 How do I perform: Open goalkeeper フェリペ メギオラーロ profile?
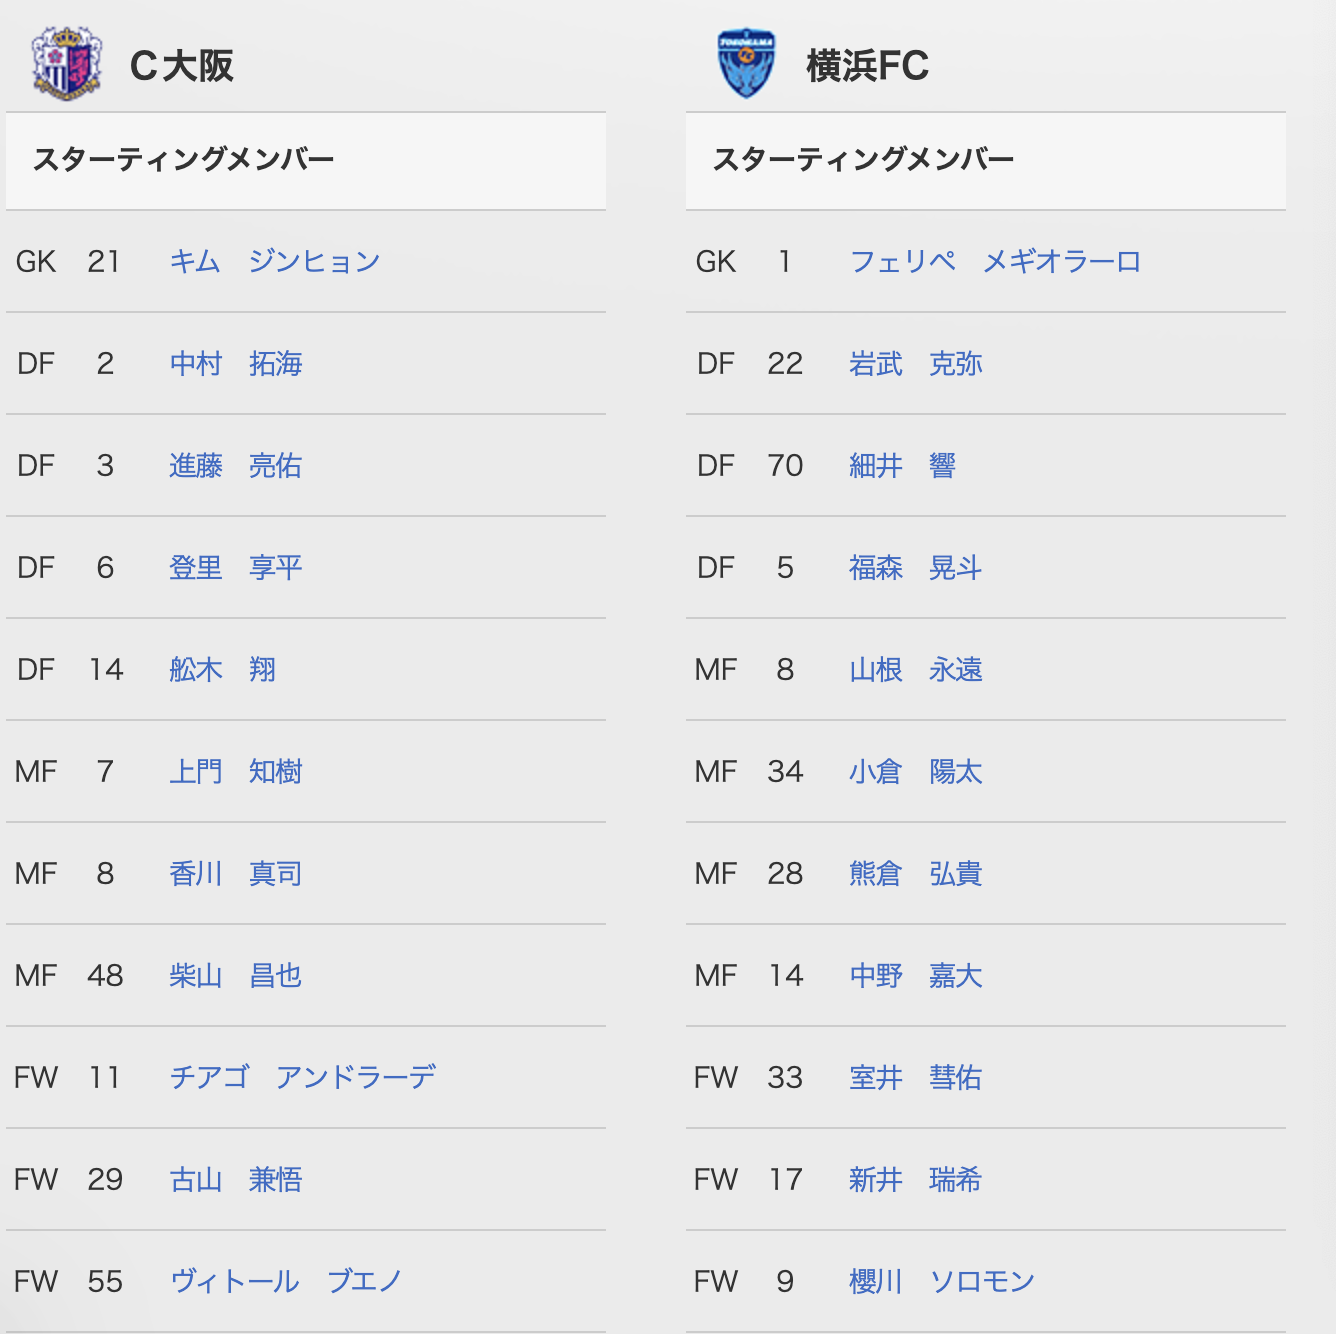[x=995, y=261]
